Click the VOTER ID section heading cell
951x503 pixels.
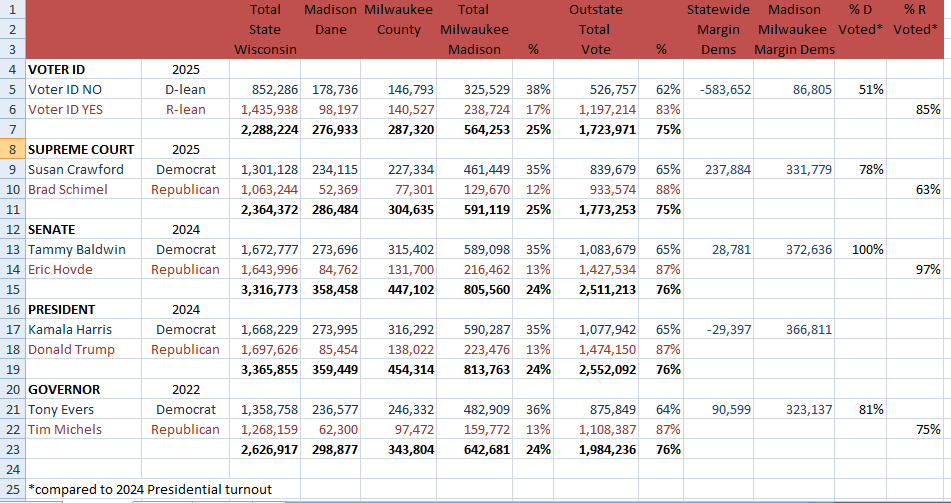[x=84, y=69]
